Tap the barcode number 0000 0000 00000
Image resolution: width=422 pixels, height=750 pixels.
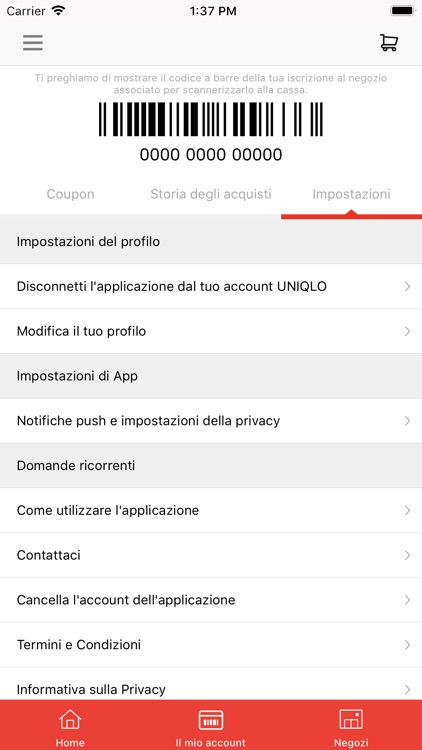[211, 155]
